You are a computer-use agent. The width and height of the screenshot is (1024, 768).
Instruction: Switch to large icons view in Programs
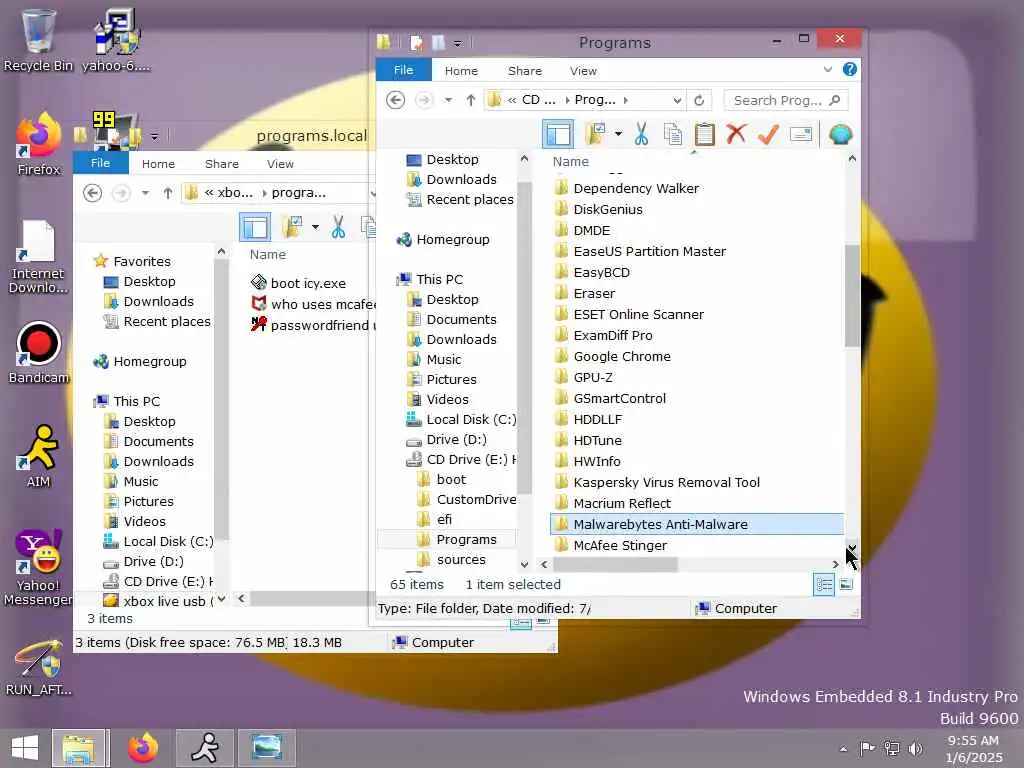point(846,584)
